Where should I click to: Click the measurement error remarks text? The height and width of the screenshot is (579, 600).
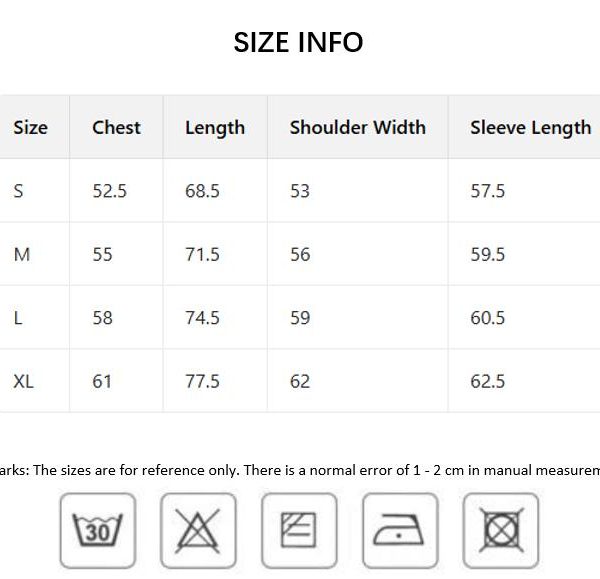[300, 470]
